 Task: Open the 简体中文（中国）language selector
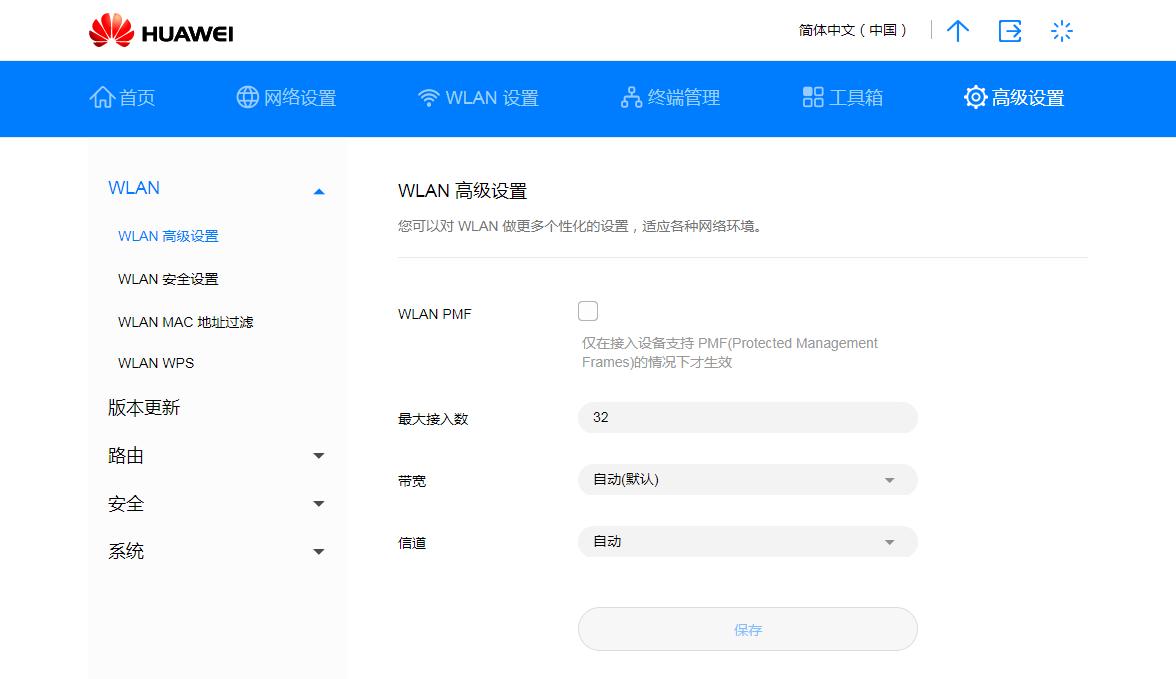point(855,31)
